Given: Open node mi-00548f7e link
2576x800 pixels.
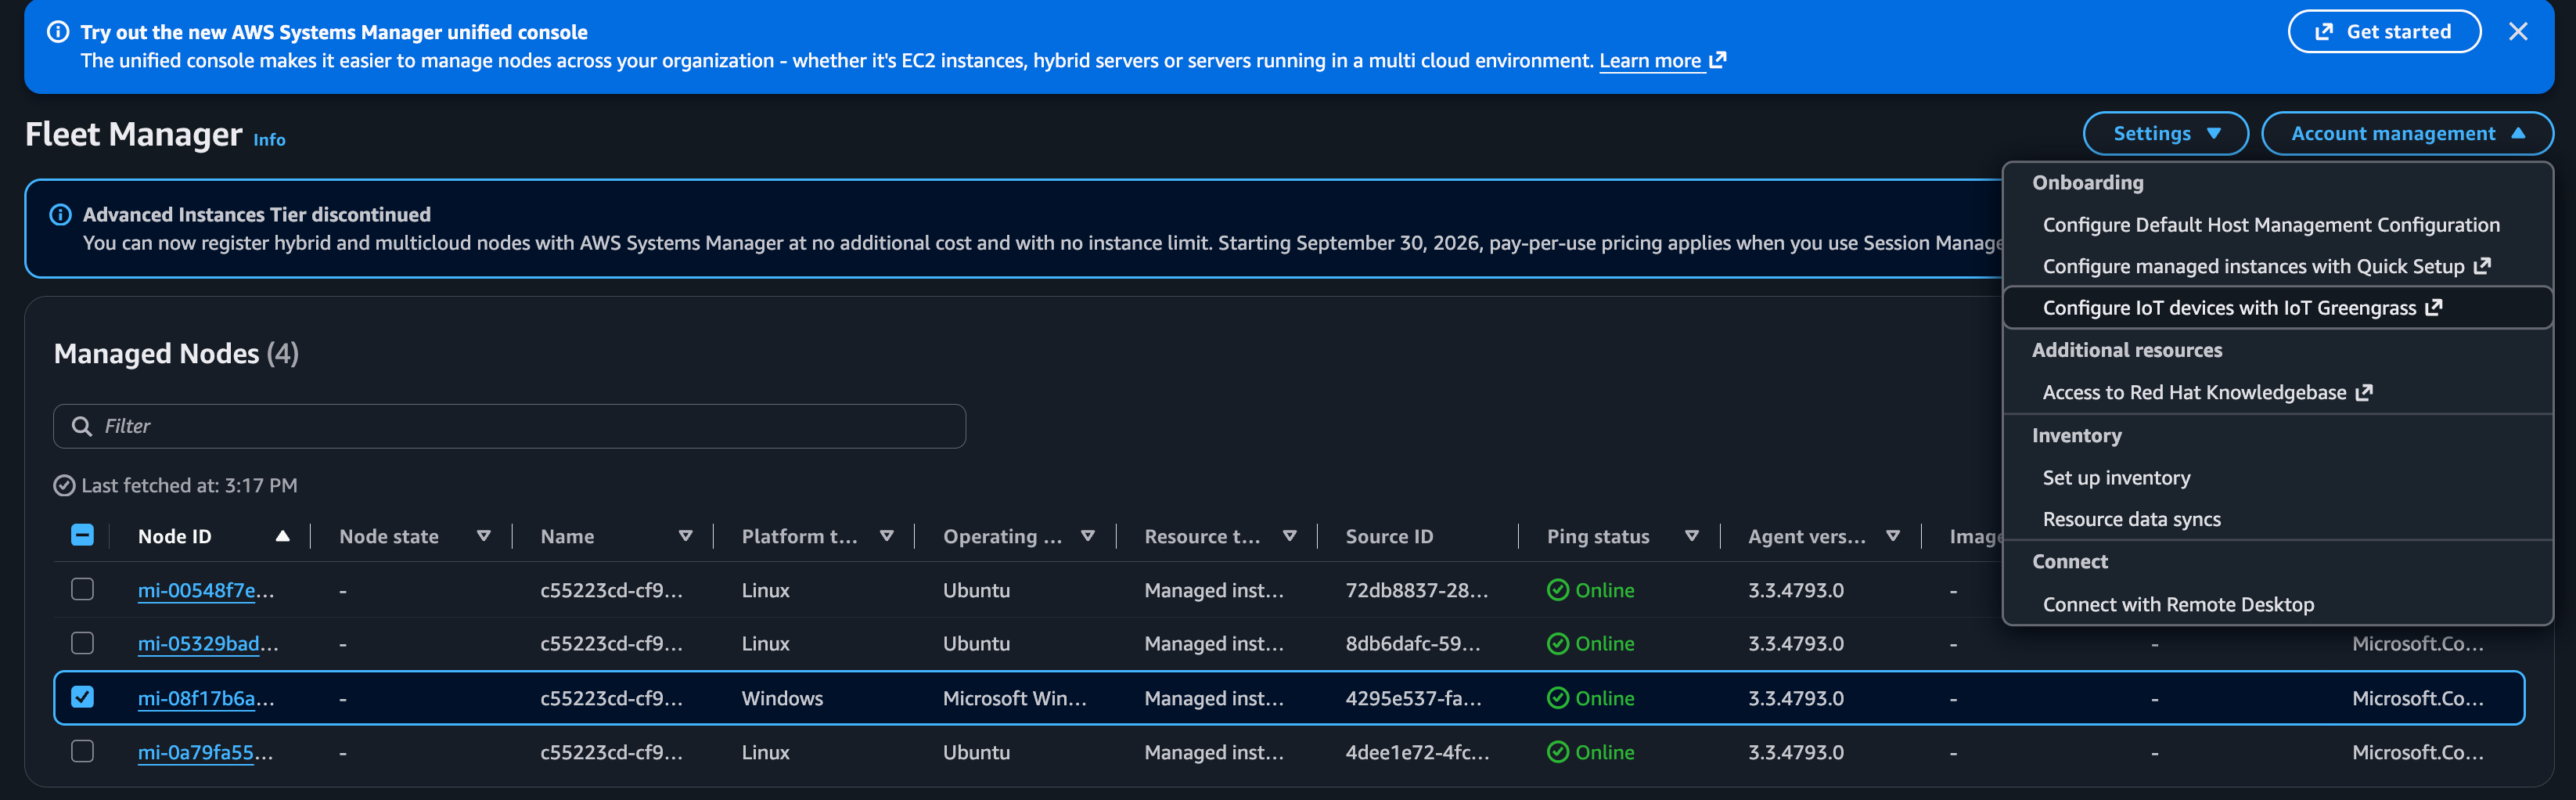Looking at the screenshot, I should (x=206, y=591).
